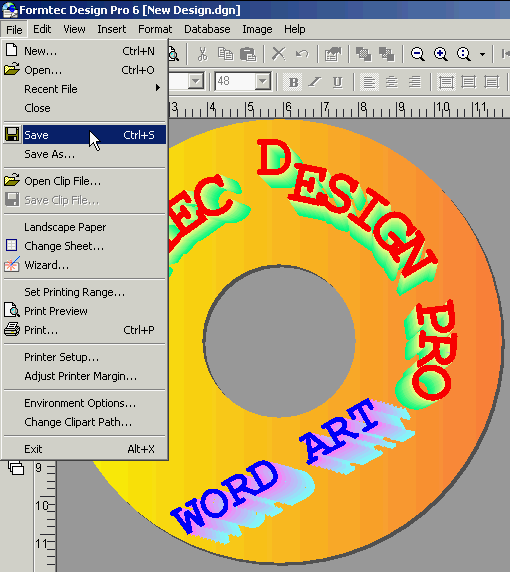The height and width of the screenshot is (572, 510).
Task: Choose Adjust Printer Margin... menu entry
Action: point(85,376)
